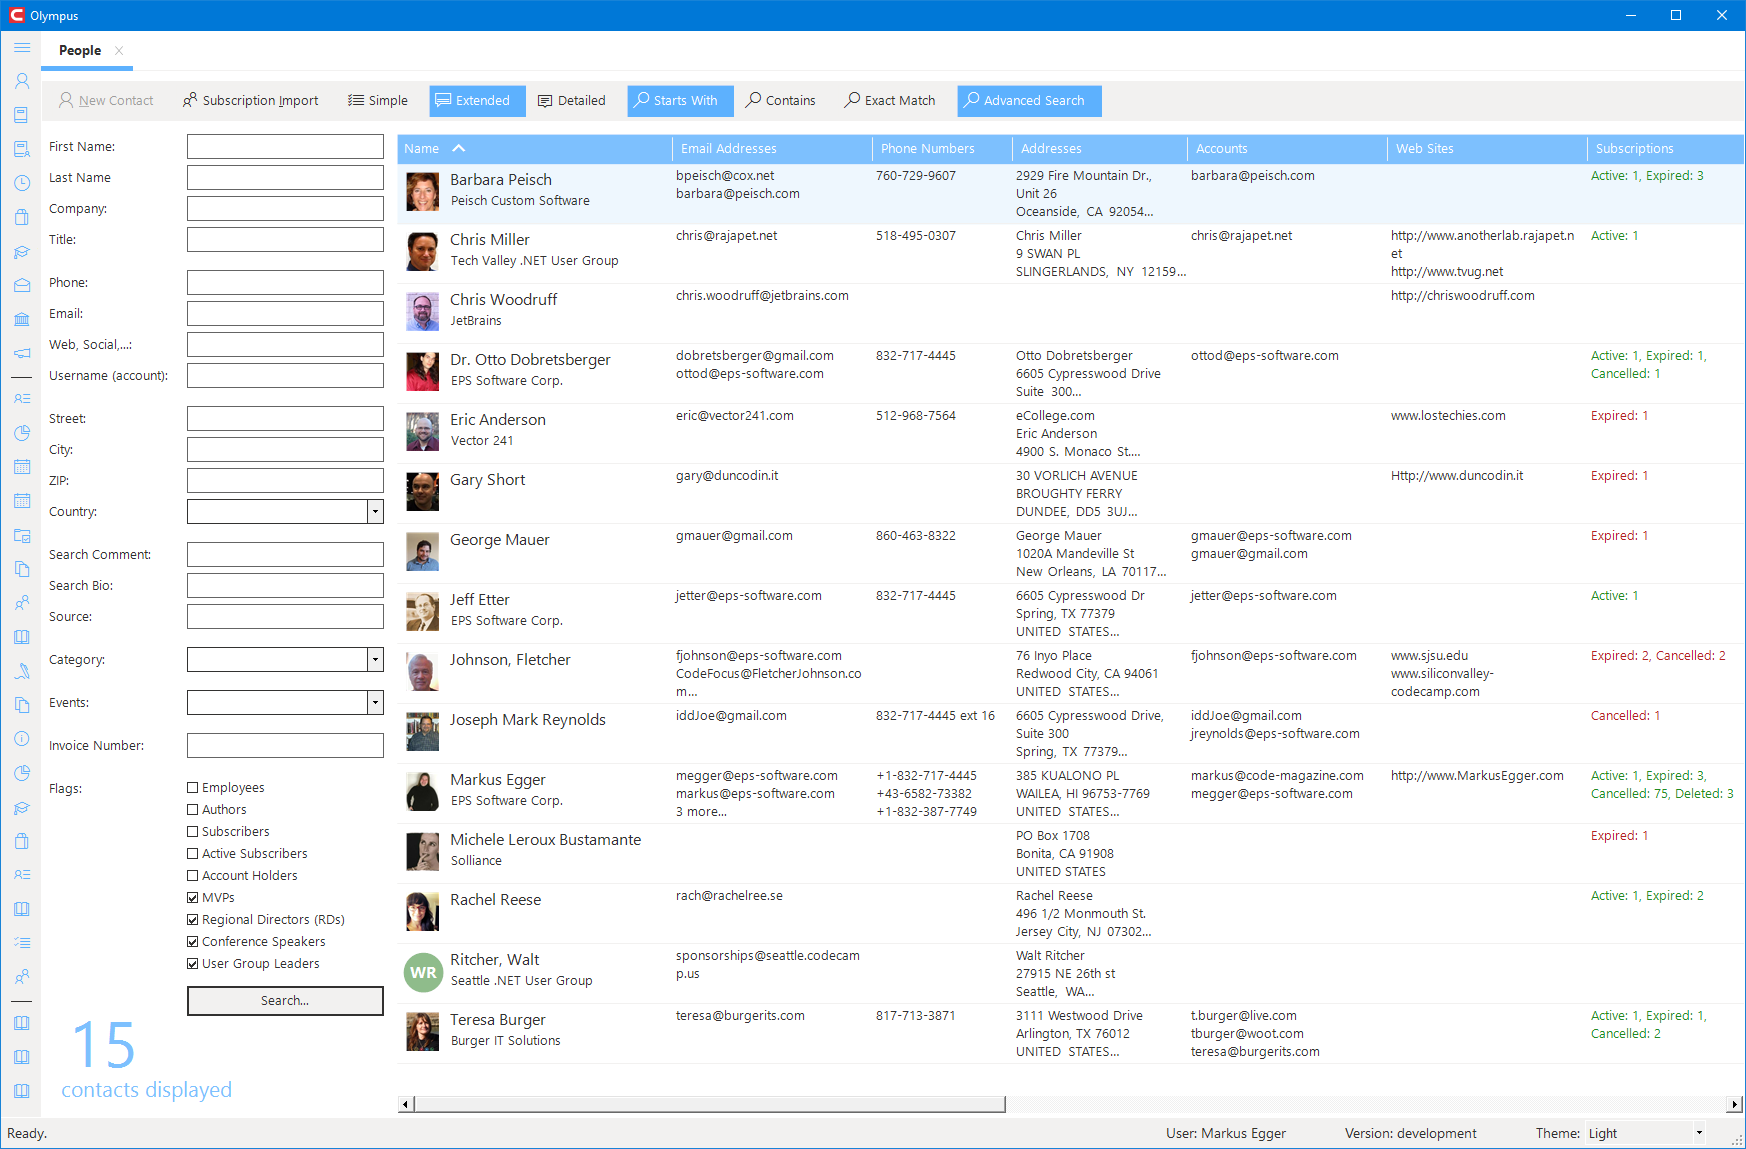Open the folder with checkmark icon
1746x1149 pixels.
22,535
